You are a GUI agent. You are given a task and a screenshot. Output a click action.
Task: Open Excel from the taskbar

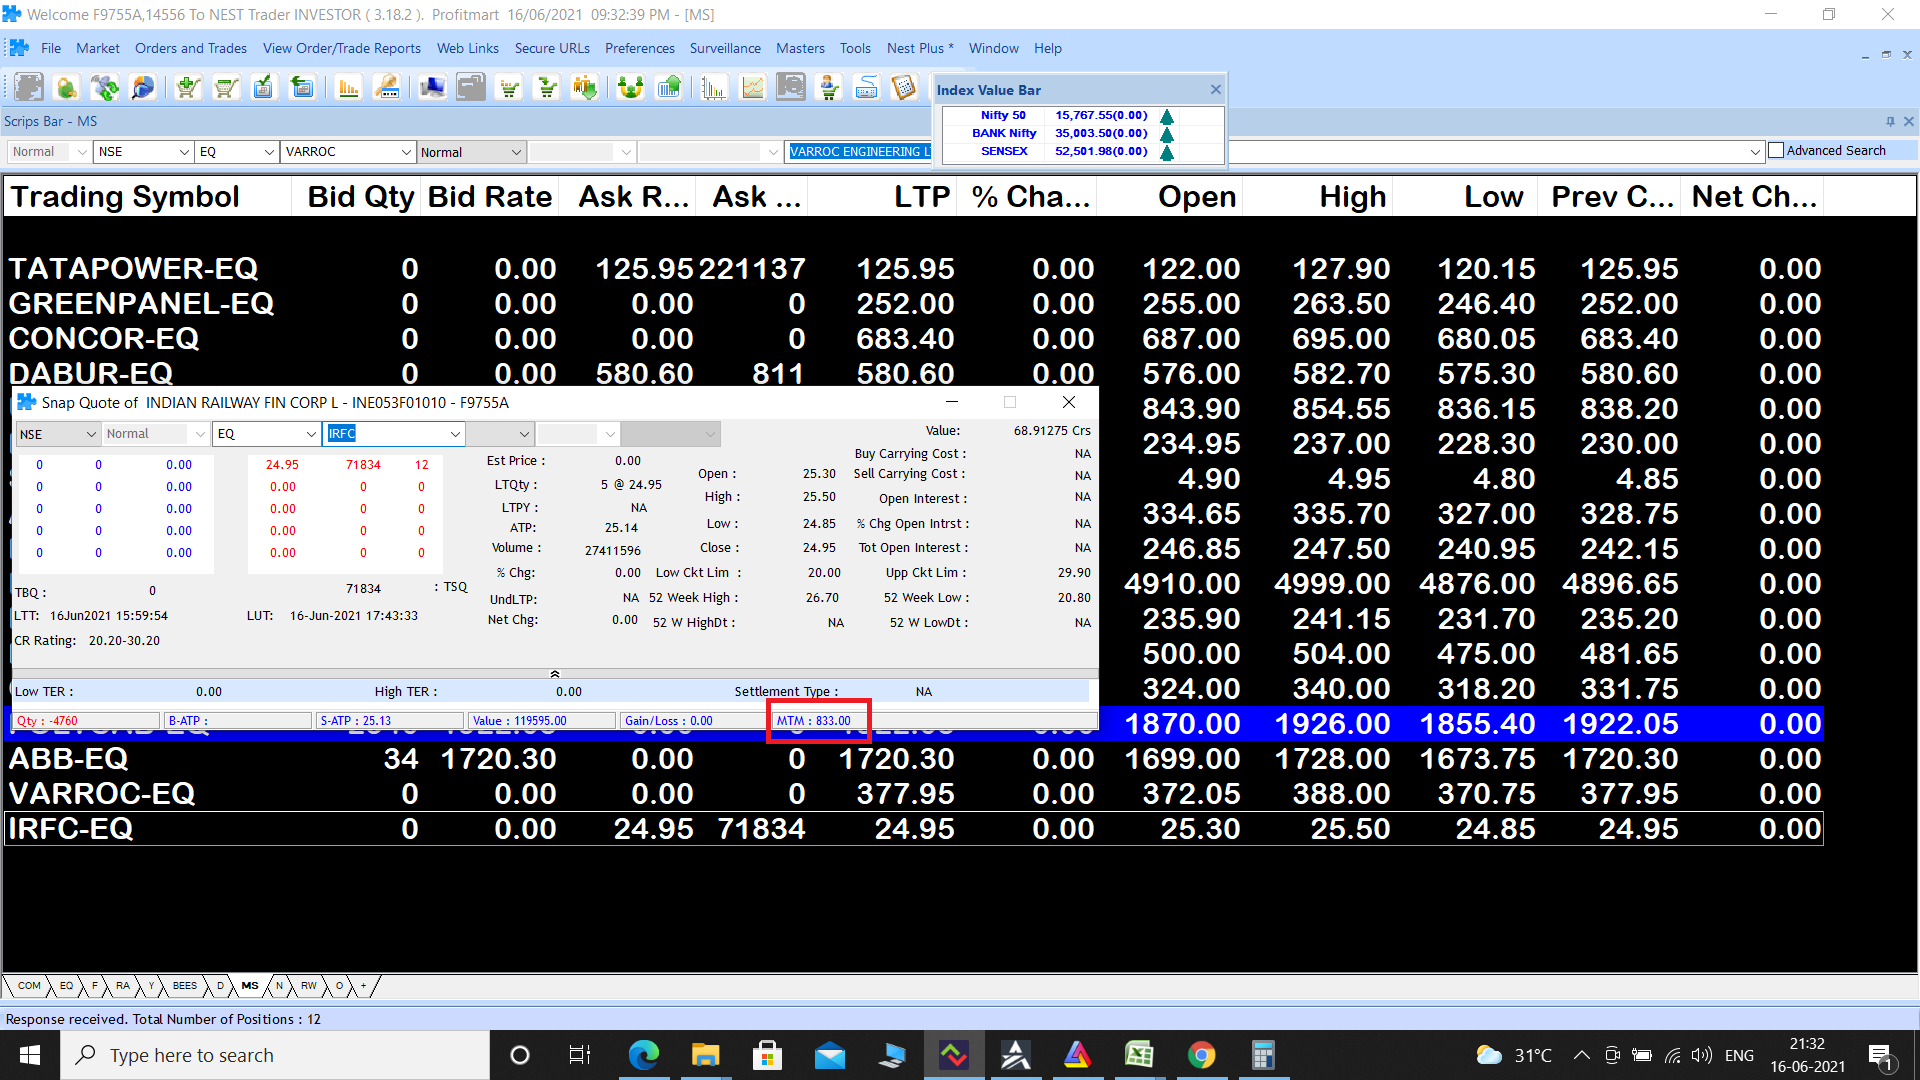point(1139,1055)
